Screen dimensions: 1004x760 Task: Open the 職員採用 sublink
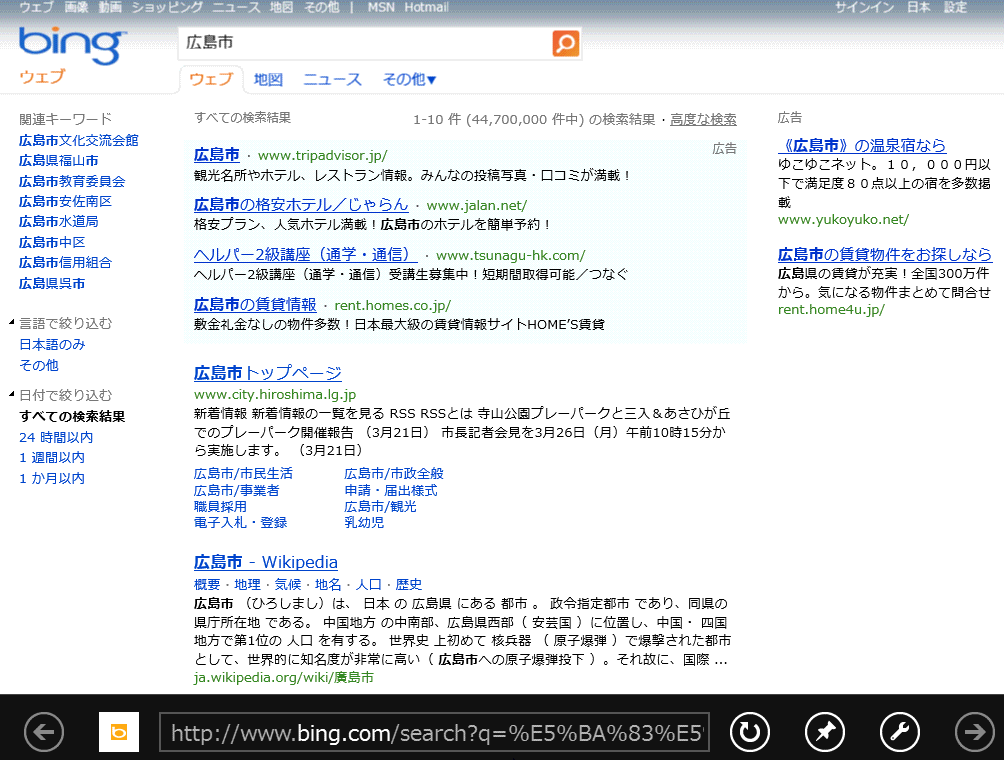tap(220, 506)
